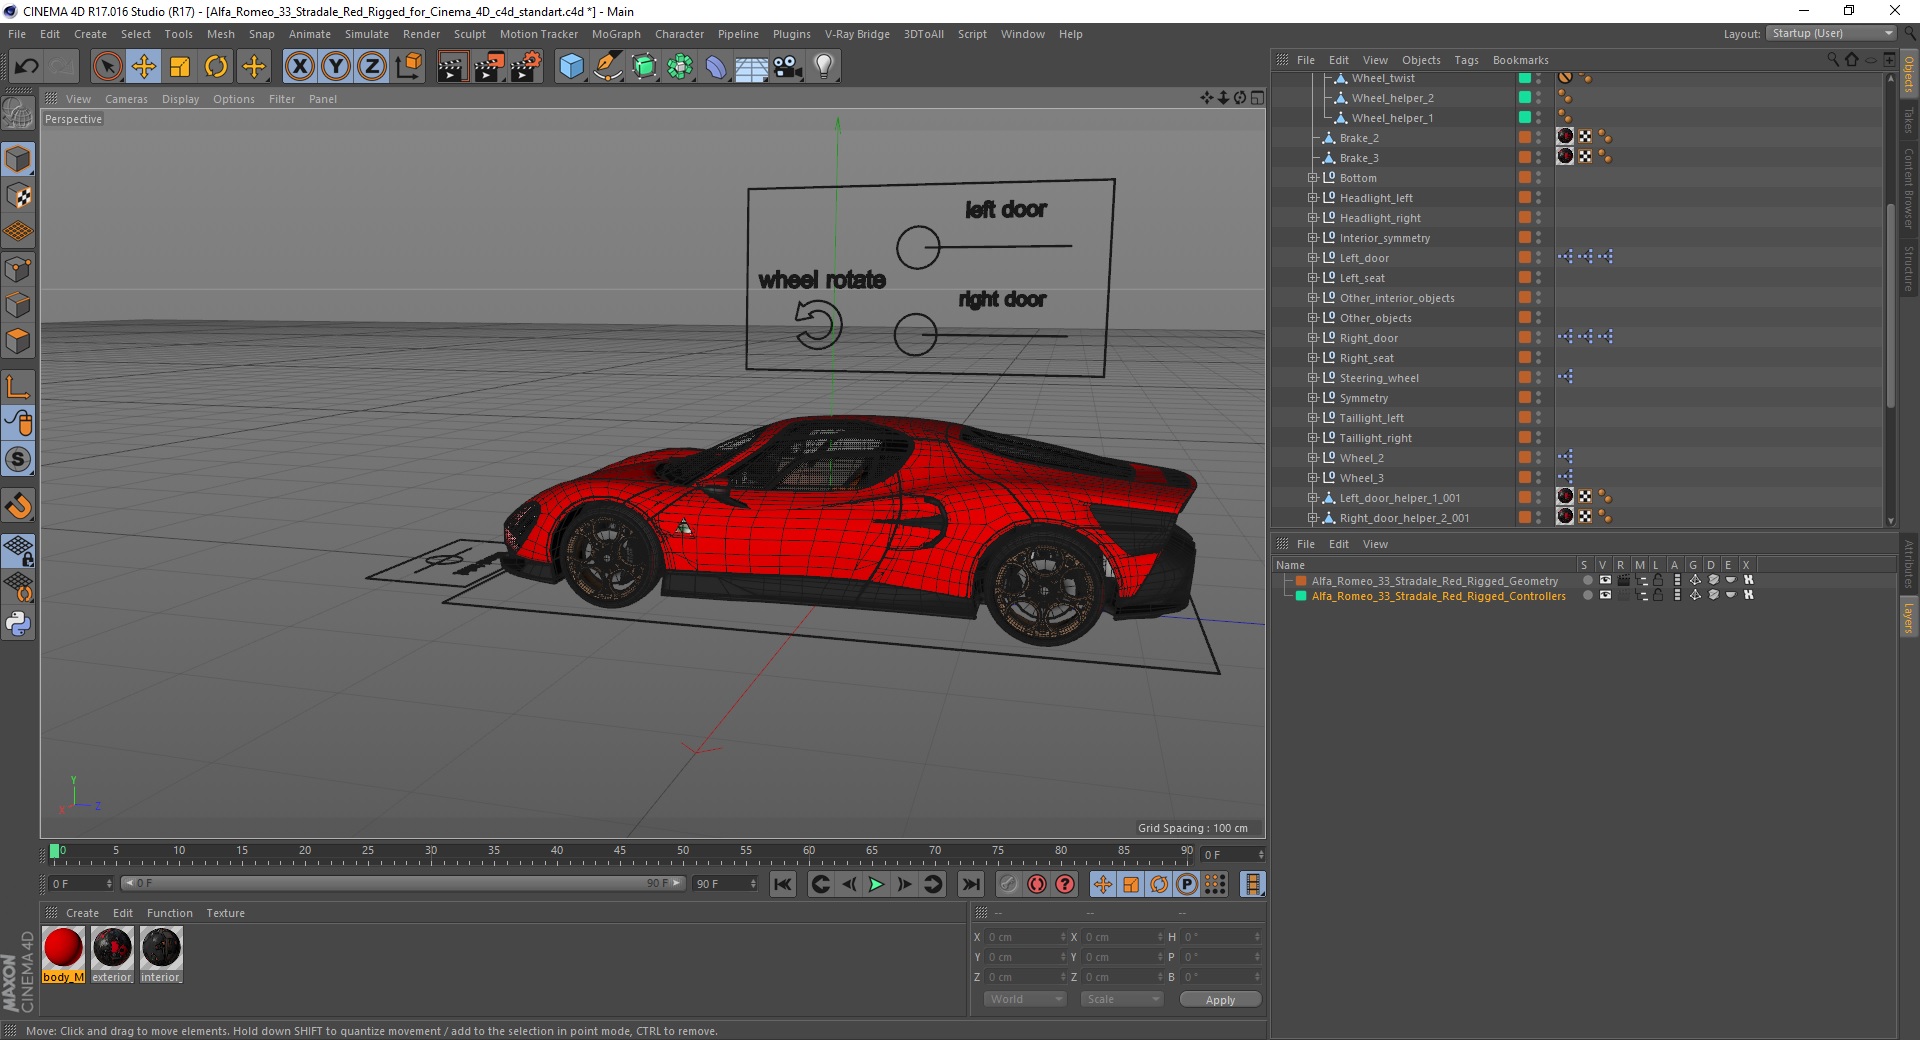
Task: Play the animation forward
Action: [x=876, y=884]
